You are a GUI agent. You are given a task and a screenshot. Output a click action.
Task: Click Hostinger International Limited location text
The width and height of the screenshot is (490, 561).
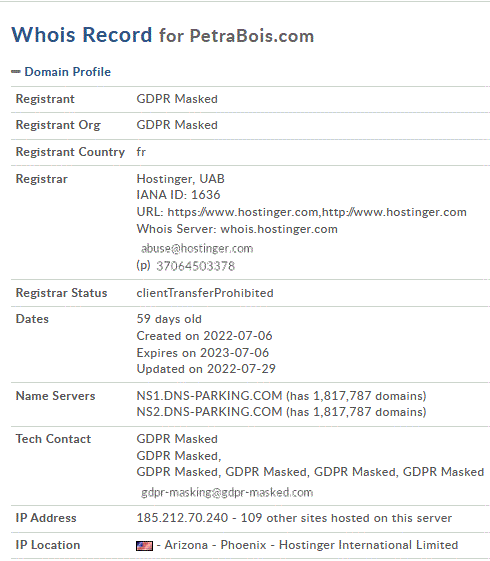point(368,545)
